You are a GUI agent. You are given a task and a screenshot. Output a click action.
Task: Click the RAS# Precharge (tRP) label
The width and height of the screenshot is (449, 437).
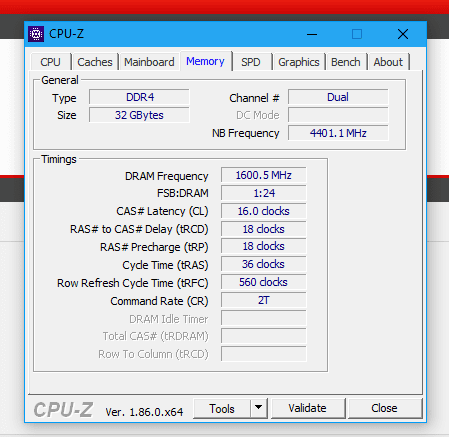(x=154, y=247)
